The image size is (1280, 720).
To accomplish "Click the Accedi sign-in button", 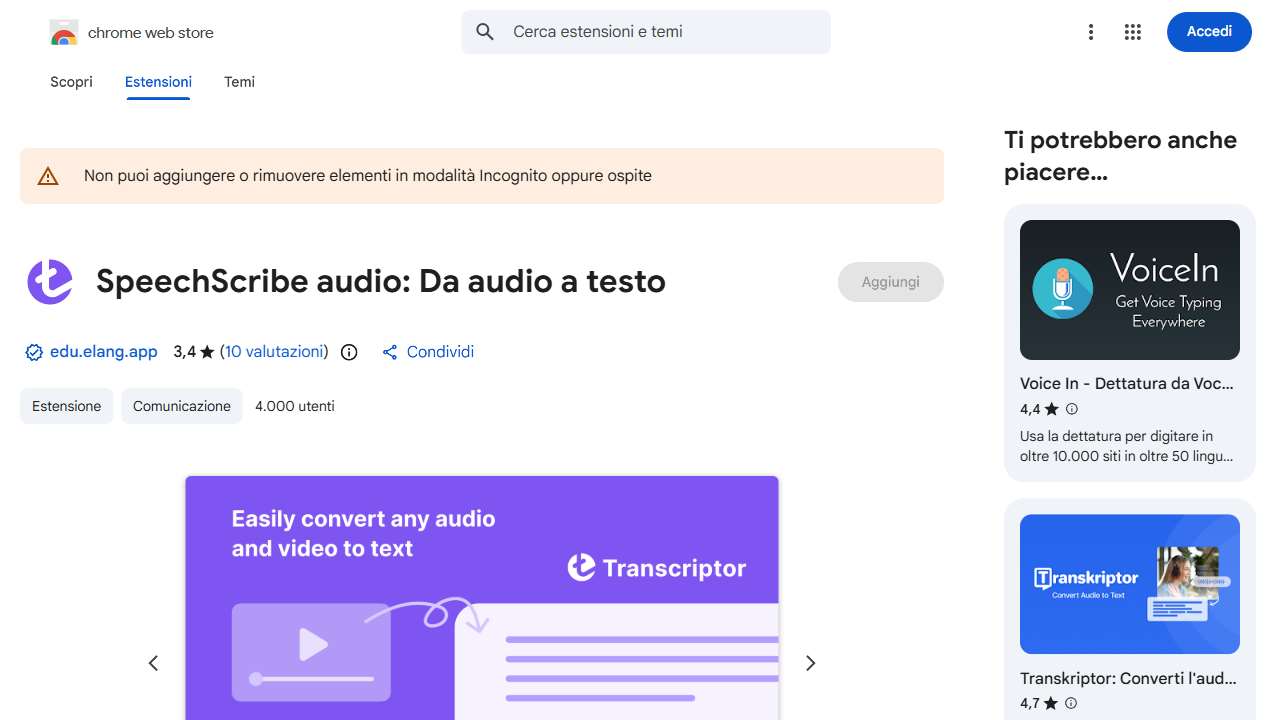I will click(x=1209, y=32).
